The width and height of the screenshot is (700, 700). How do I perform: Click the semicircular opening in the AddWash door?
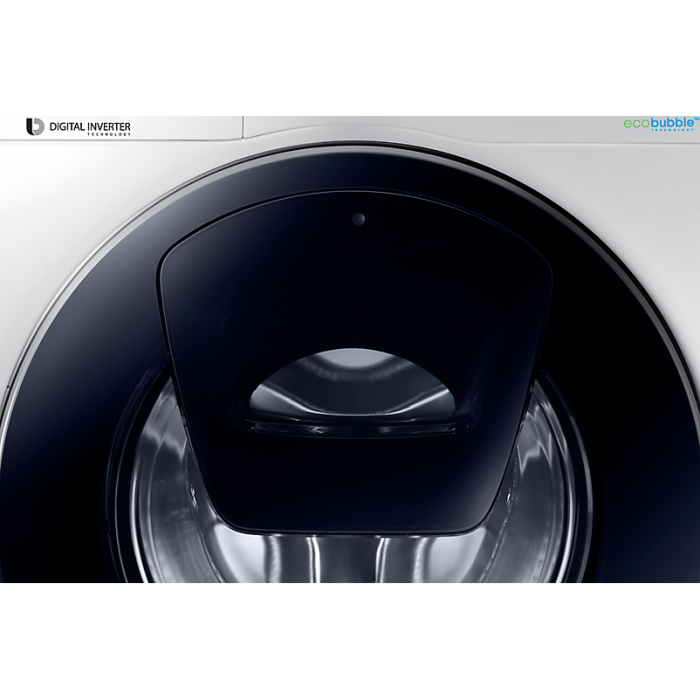coord(352,385)
